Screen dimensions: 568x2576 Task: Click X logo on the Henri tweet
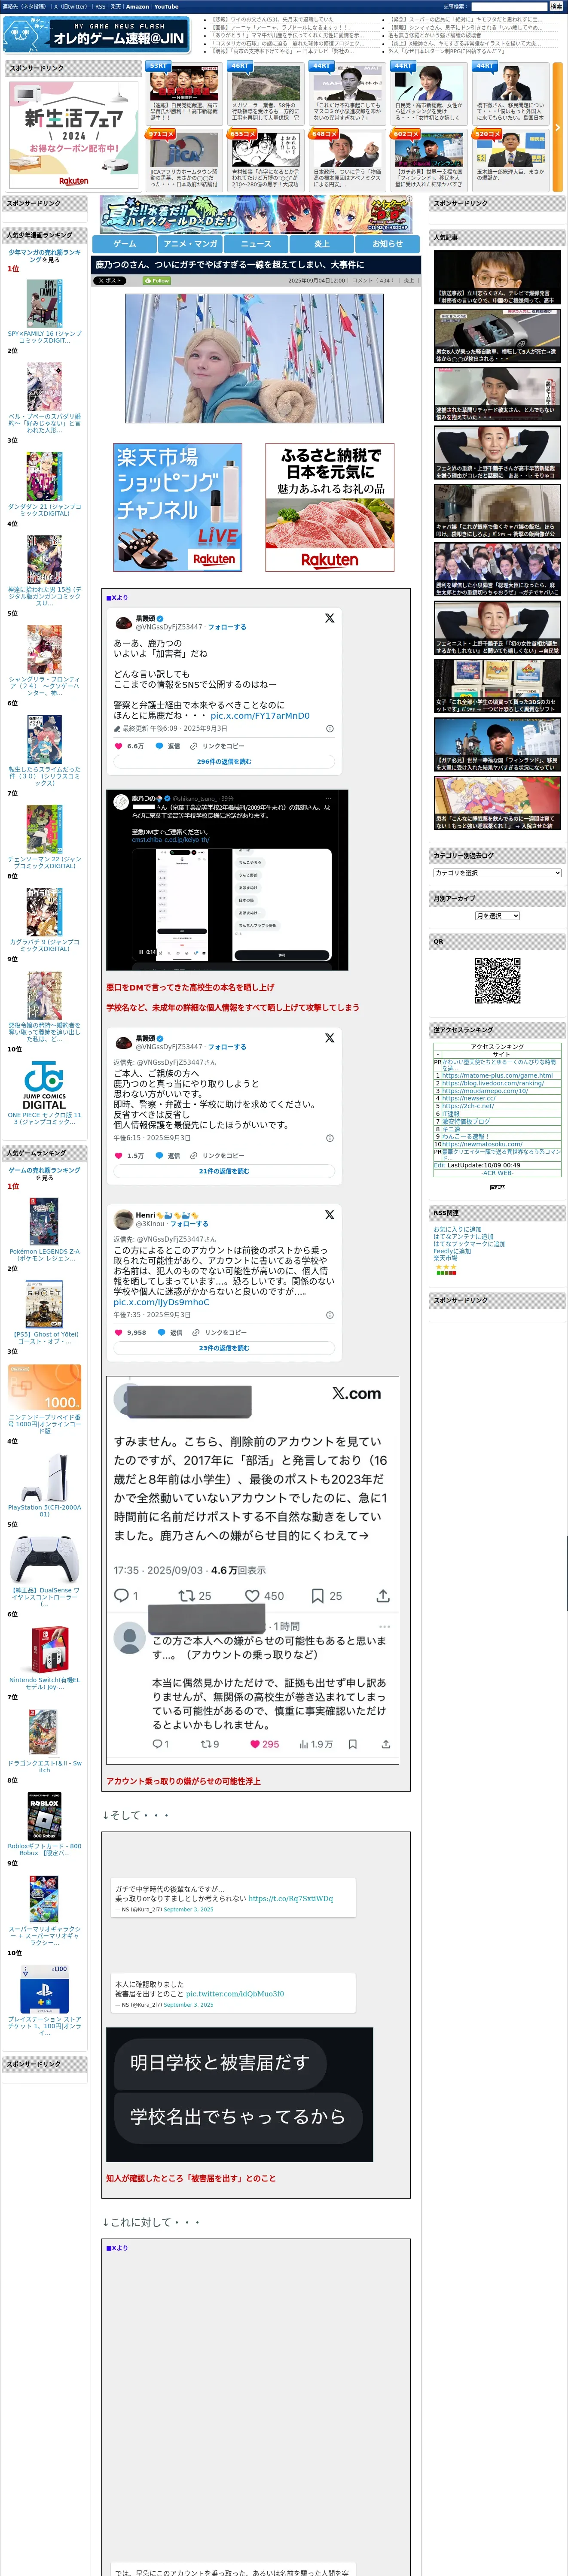click(329, 1214)
